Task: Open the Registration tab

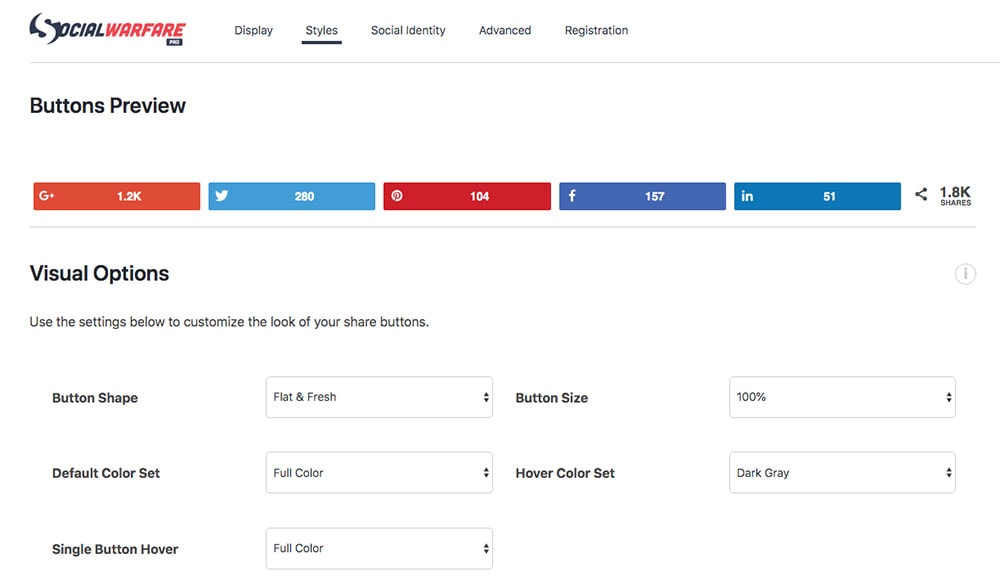Action: pos(596,30)
